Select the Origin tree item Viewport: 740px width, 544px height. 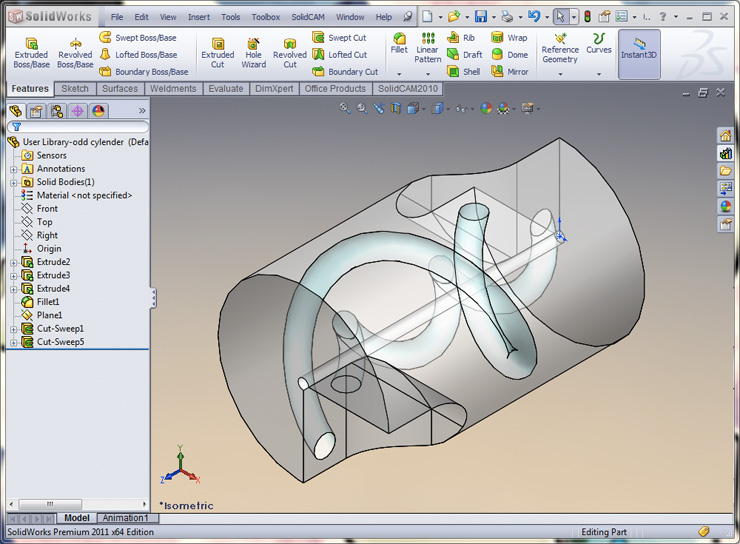(42, 249)
